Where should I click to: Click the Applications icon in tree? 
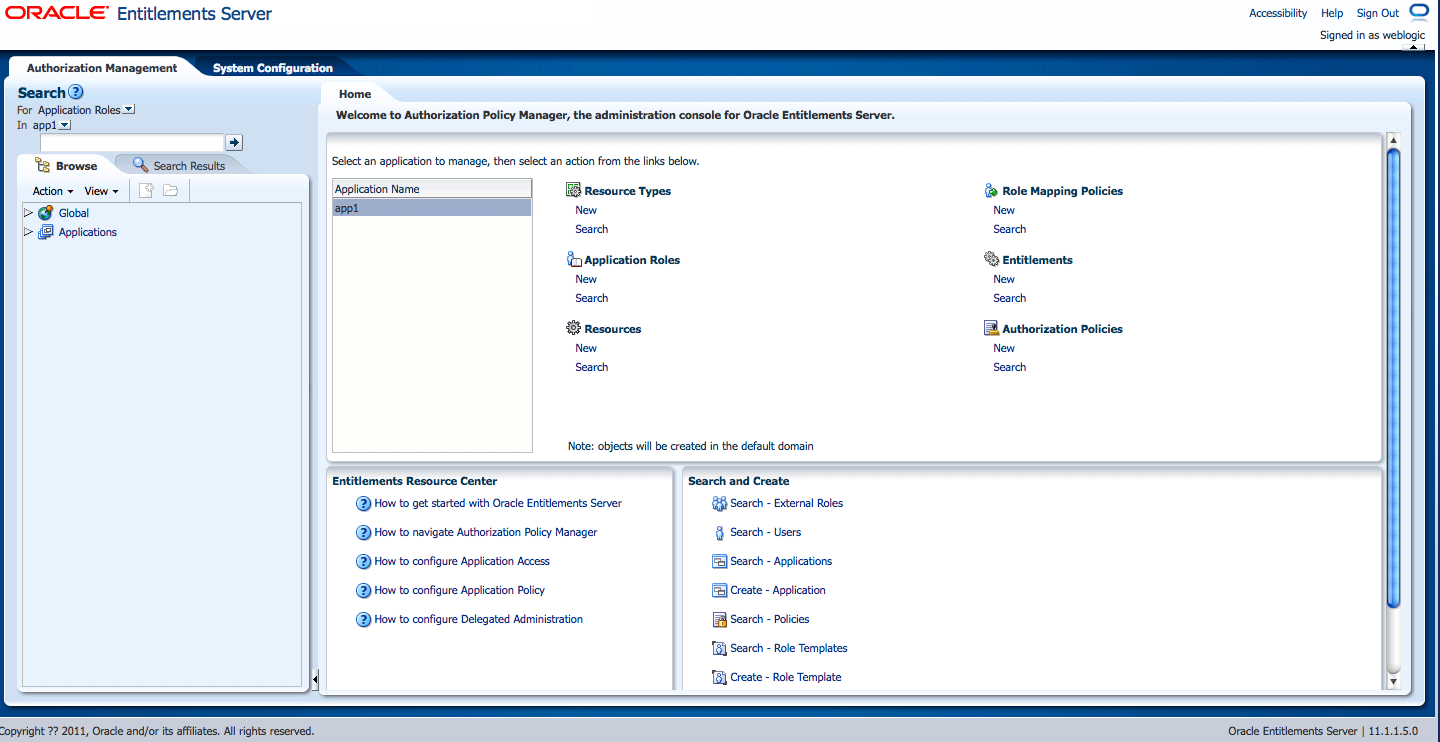tap(45, 232)
